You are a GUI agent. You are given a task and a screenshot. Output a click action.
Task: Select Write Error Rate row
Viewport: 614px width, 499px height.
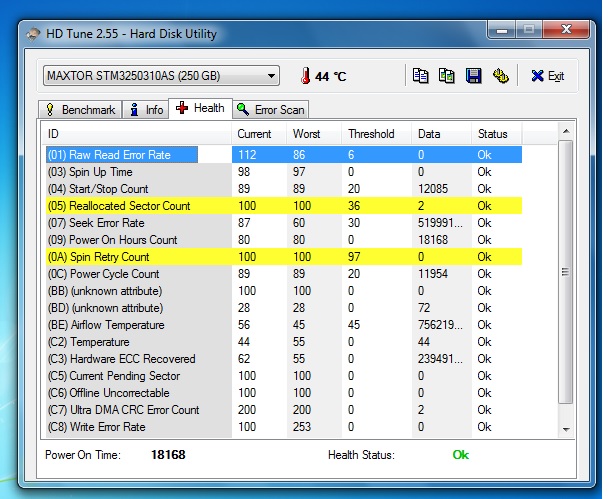(284, 427)
